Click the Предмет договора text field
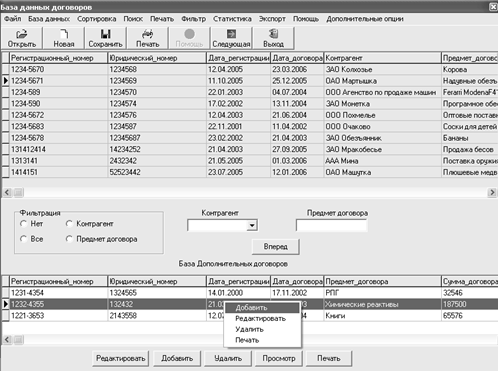498x371 pixels. coord(331,226)
